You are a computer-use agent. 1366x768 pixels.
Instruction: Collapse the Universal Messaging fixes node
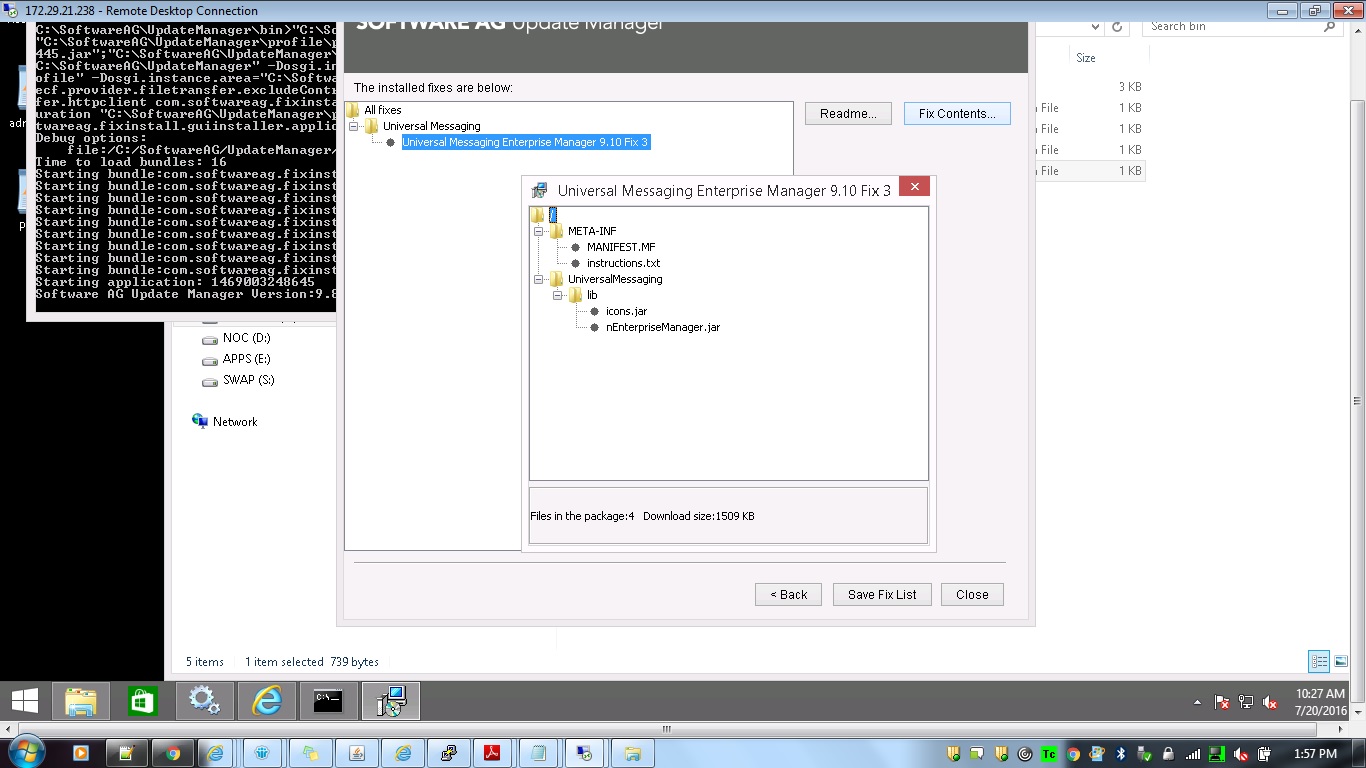354,126
